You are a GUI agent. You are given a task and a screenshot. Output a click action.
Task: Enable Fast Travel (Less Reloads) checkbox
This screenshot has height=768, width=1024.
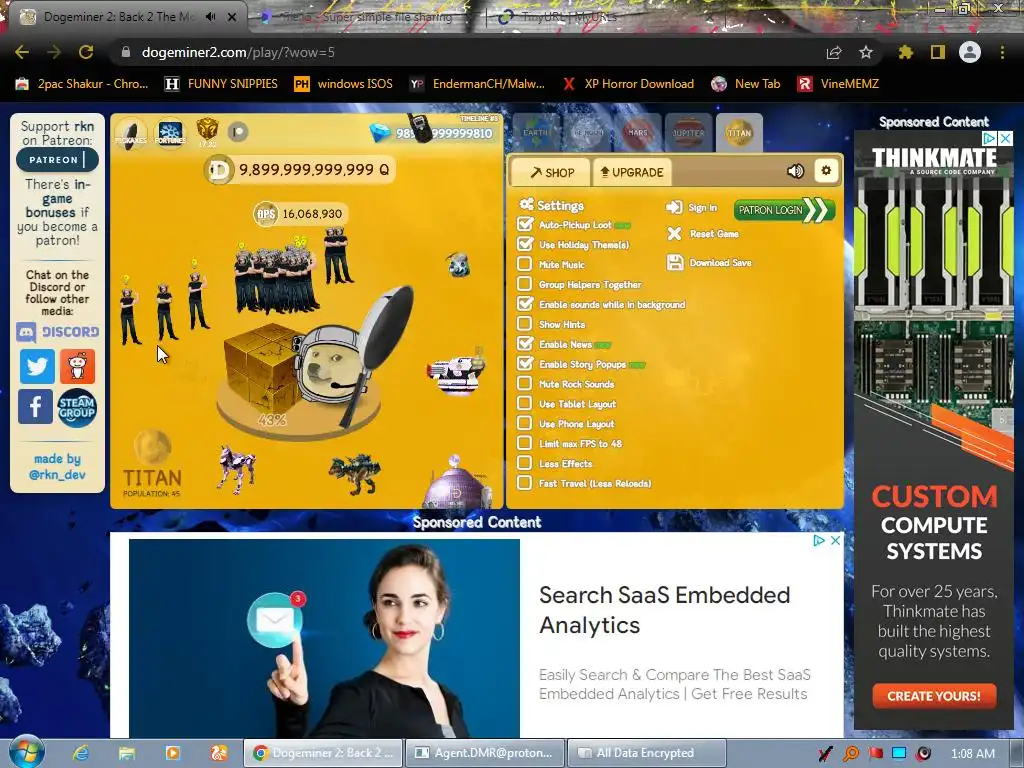(524, 483)
